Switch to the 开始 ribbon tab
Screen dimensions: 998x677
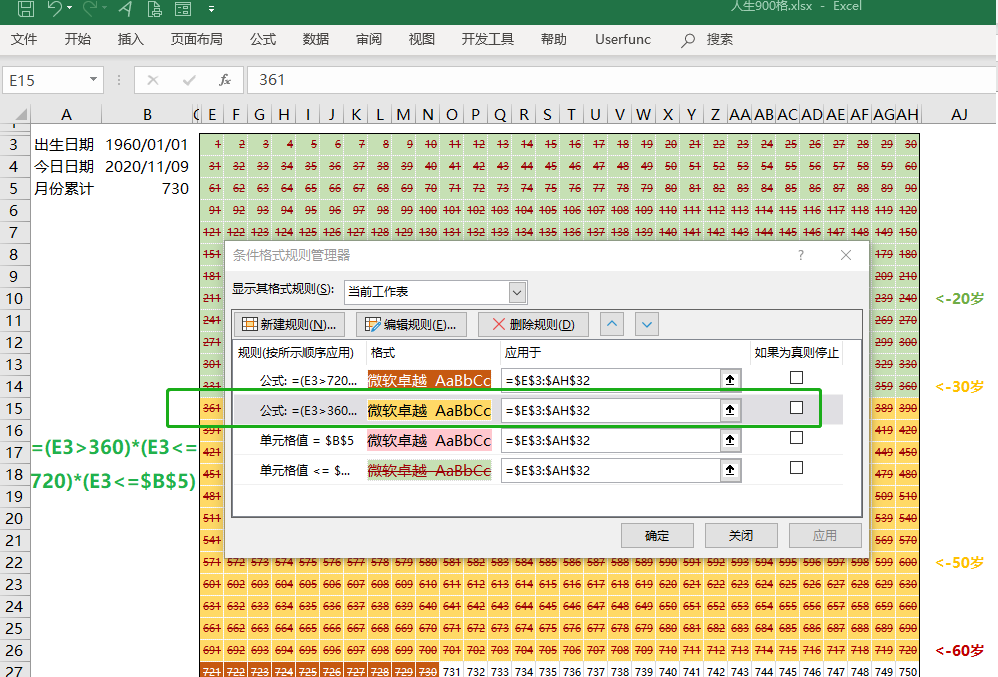(x=78, y=39)
